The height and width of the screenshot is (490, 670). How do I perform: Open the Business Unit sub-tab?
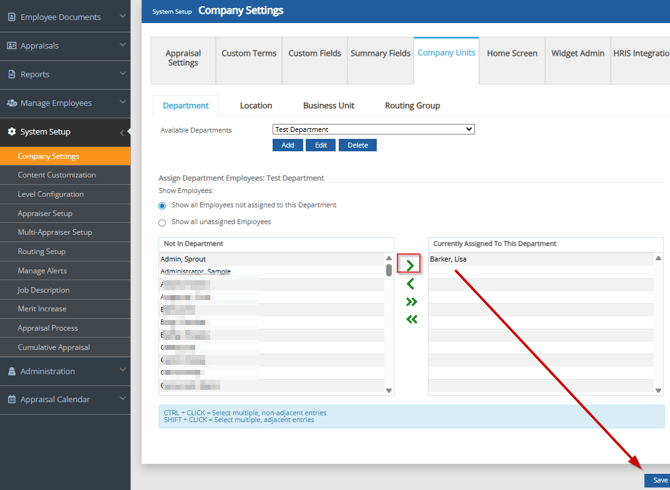point(328,105)
